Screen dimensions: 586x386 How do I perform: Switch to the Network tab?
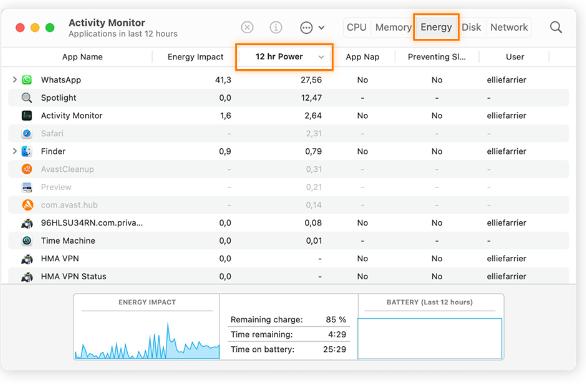(x=509, y=27)
